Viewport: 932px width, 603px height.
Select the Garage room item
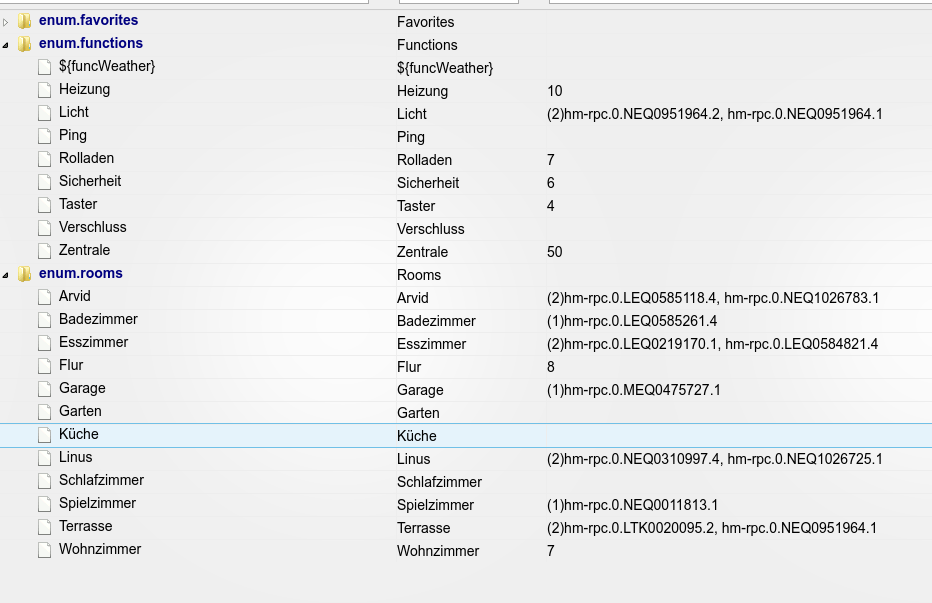pos(82,388)
